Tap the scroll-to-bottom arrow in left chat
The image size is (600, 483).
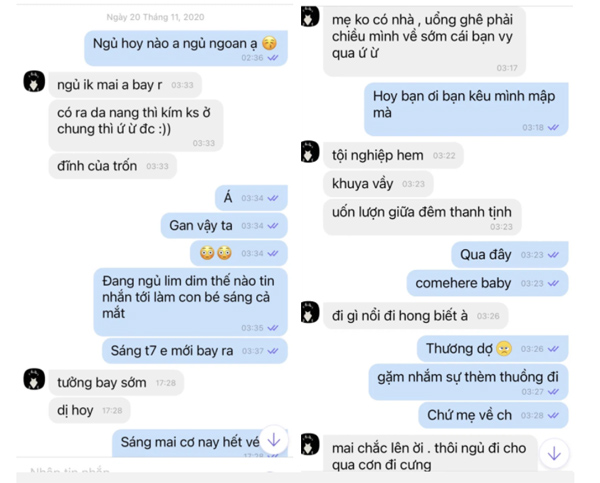point(274,440)
